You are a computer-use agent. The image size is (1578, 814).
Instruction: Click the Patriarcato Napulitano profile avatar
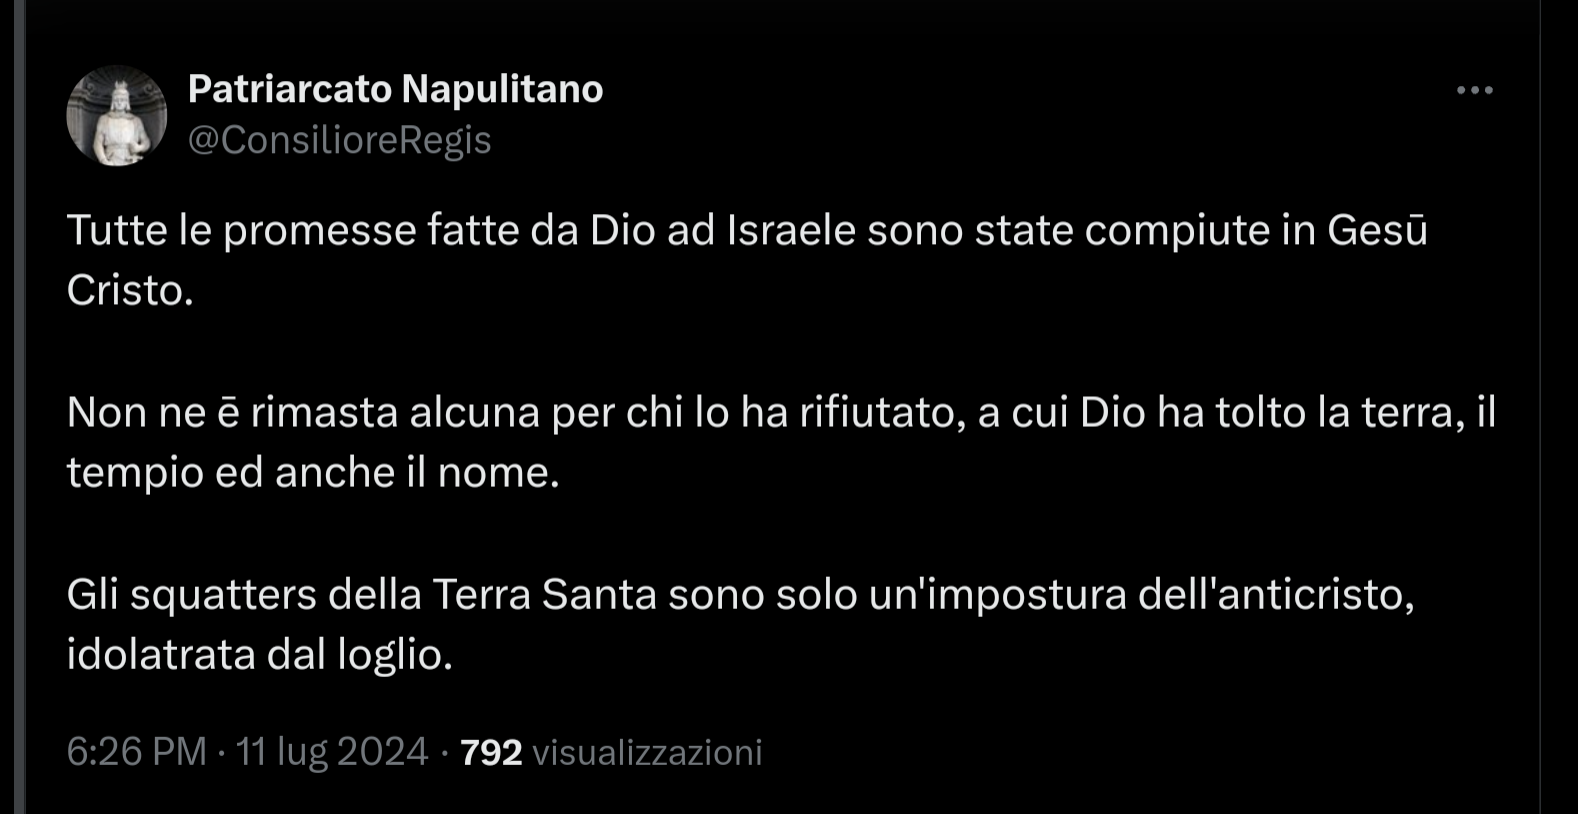pyautogui.click(x=116, y=116)
